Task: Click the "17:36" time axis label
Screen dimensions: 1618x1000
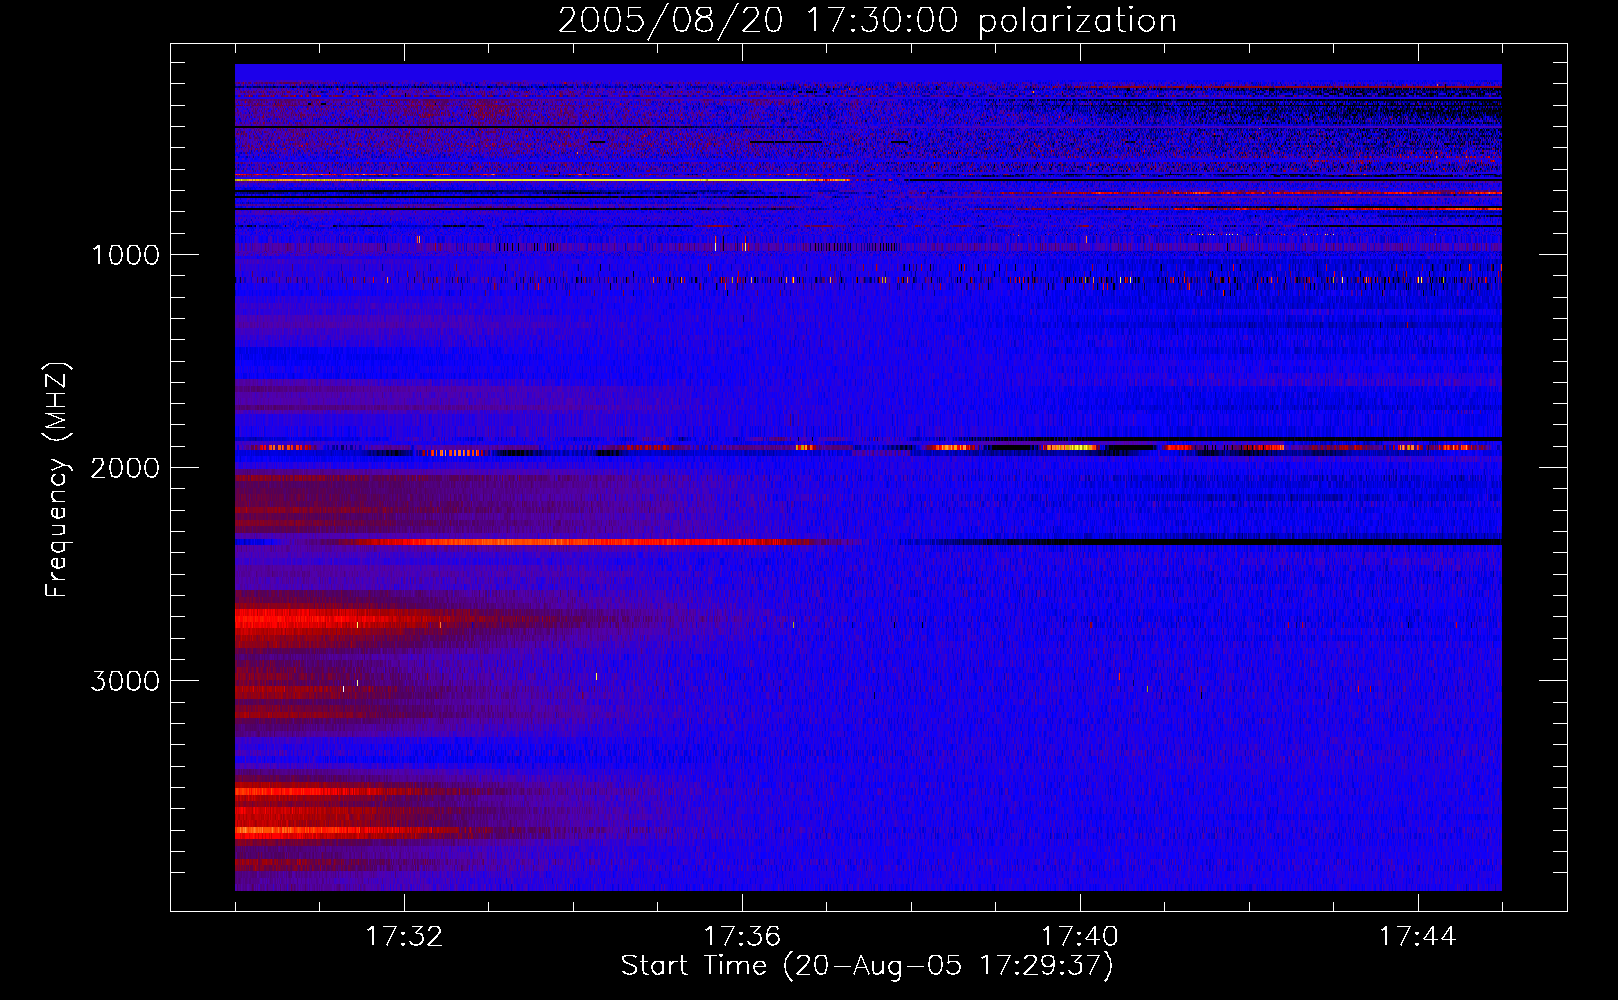Action: (742, 936)
